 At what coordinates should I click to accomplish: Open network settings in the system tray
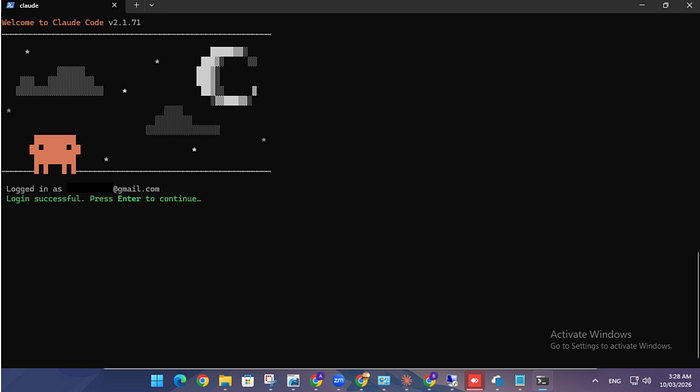(x=634, y=380)
